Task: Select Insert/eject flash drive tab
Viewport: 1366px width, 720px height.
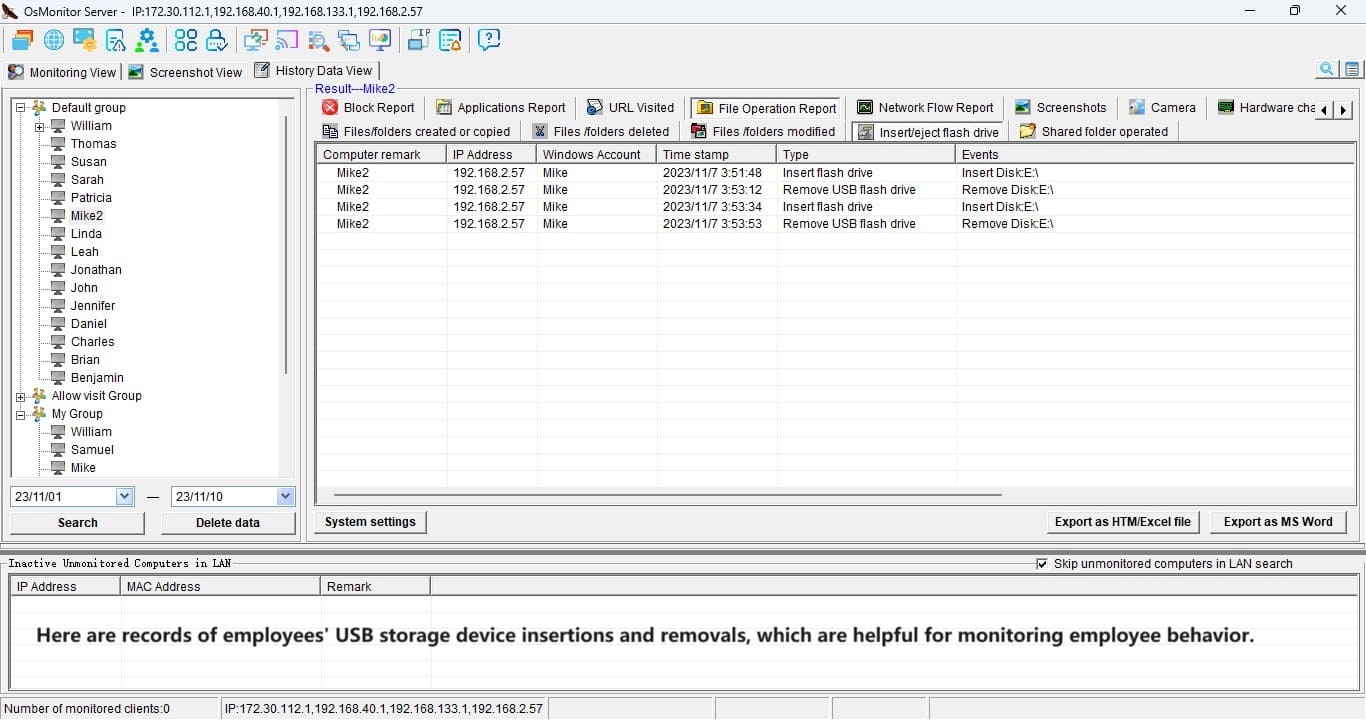Action: pyautogui.click(x=929, y=132)
